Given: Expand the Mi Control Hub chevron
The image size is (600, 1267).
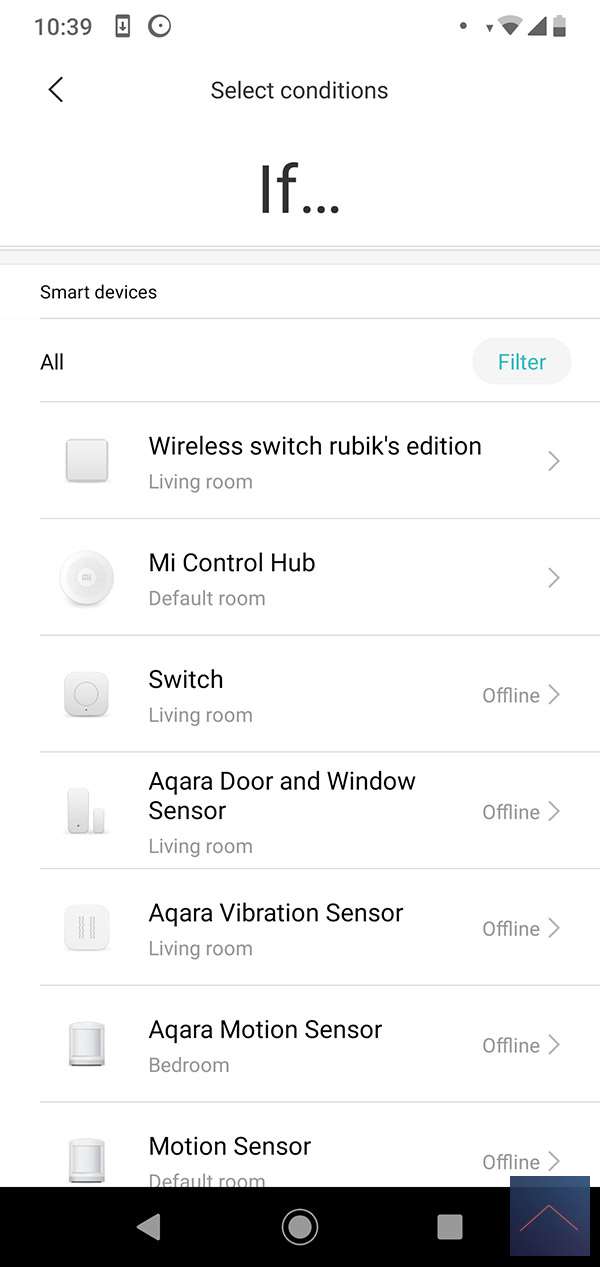Looking at the screenshot, I should coord(553,578).
